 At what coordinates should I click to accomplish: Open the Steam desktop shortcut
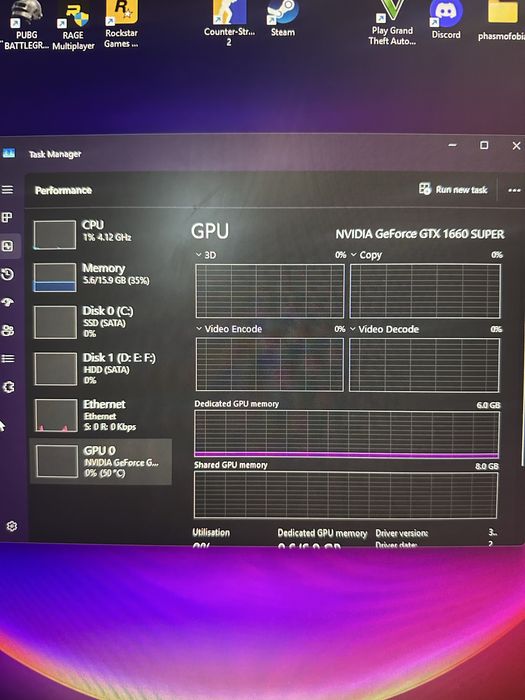pyautogui.click(x=282, y=19)
